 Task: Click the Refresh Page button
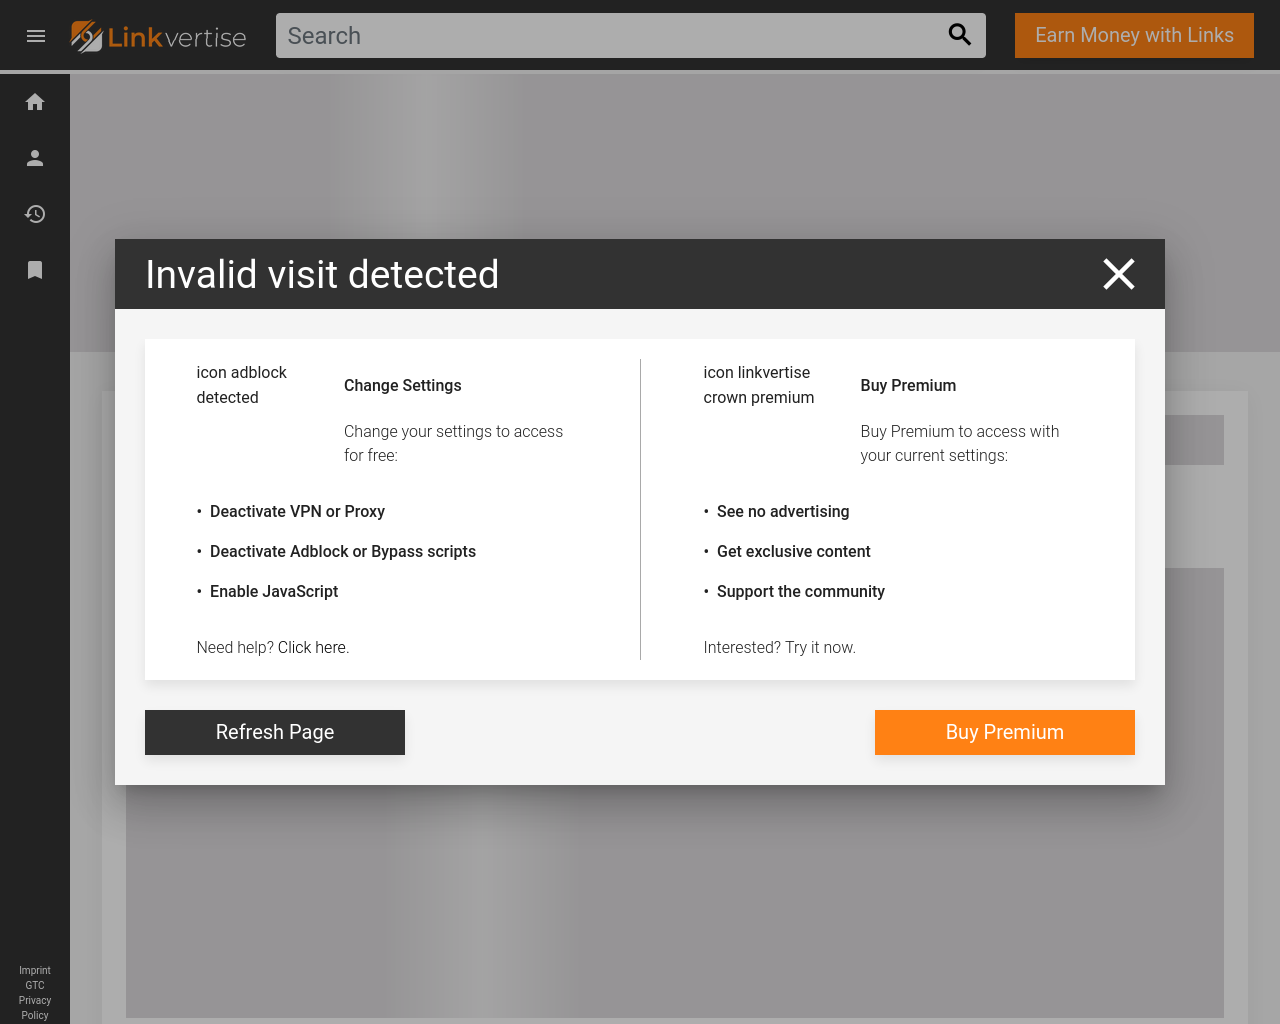(275, 732)
